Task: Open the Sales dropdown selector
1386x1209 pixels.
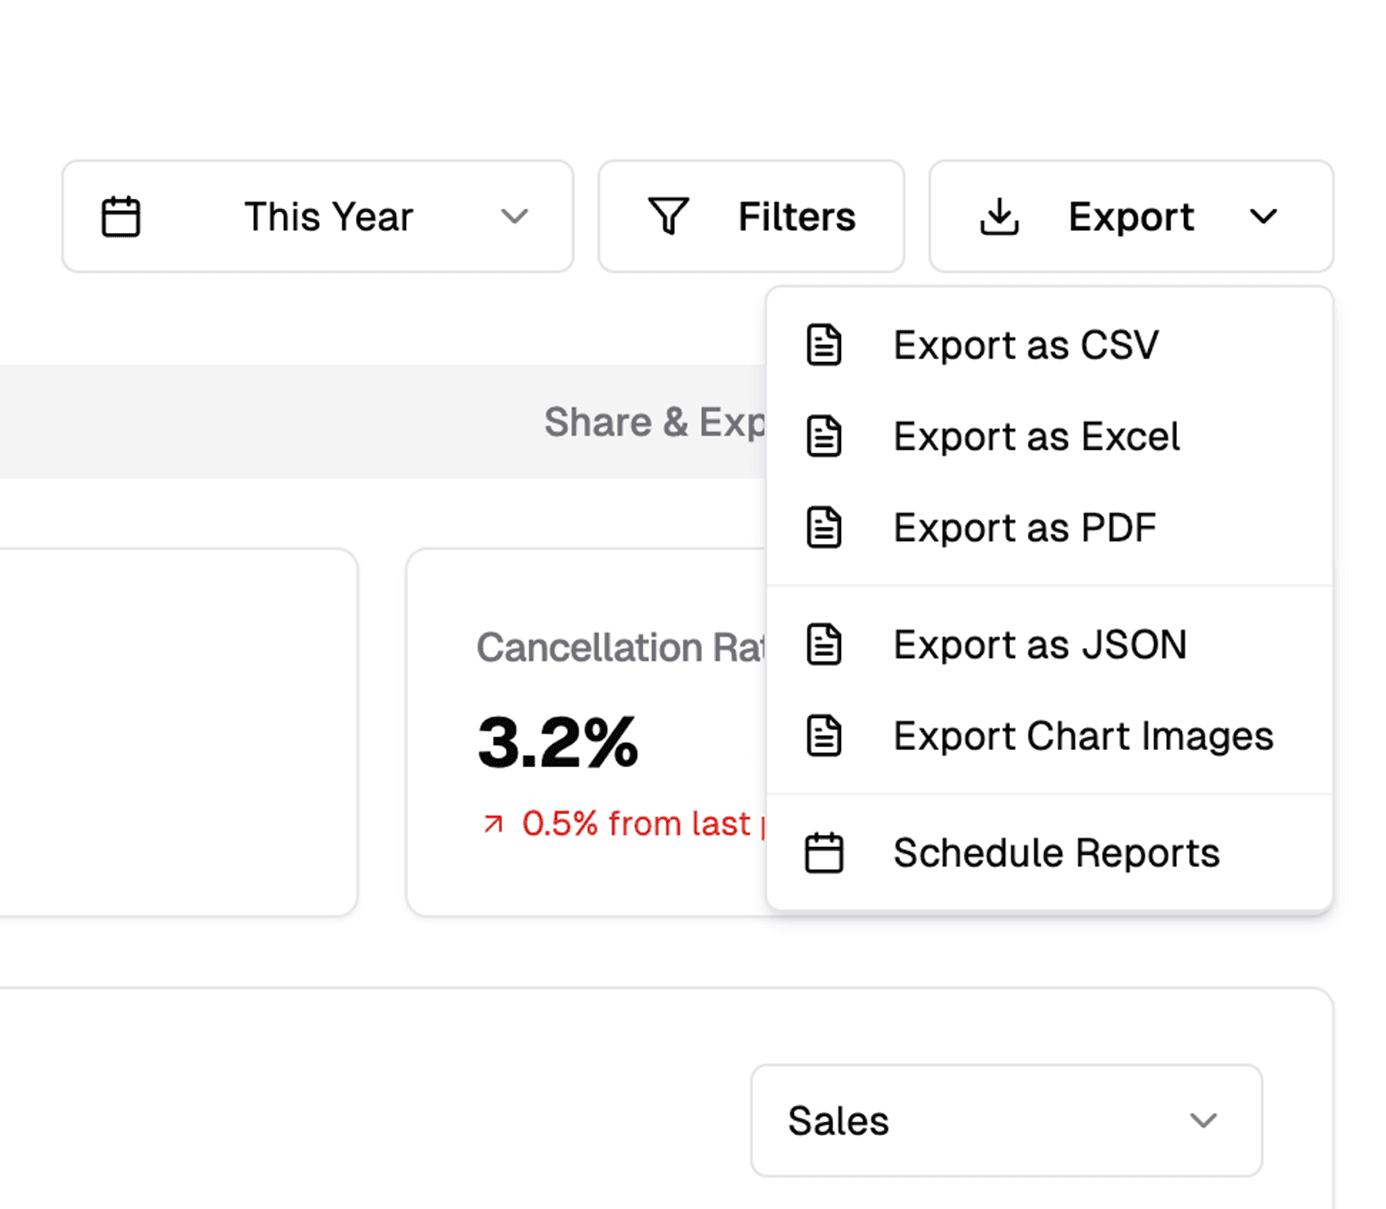Action: [x=1006, y=1120]
